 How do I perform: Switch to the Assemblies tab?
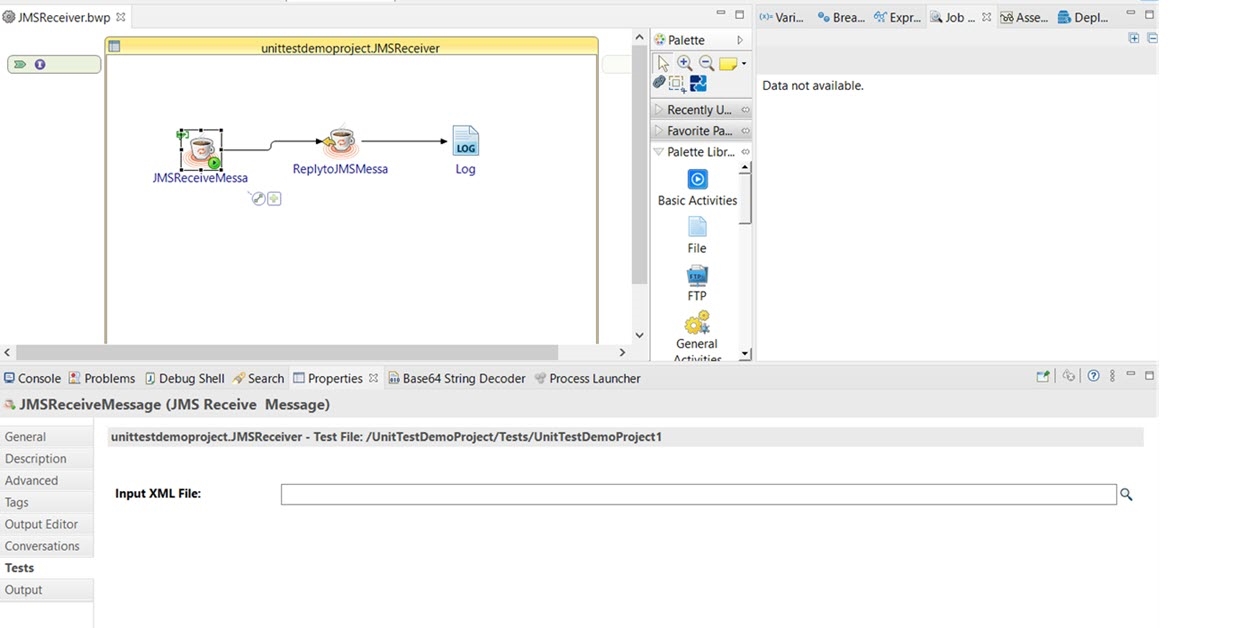1024,17
